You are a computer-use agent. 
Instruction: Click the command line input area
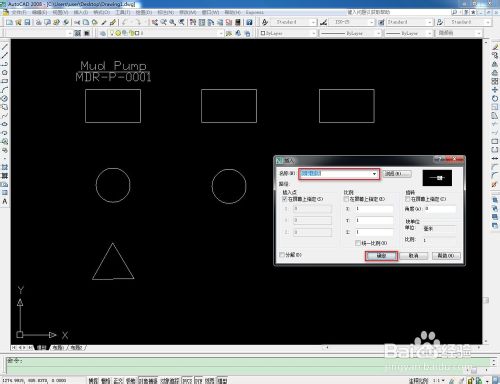coord(248,365)
